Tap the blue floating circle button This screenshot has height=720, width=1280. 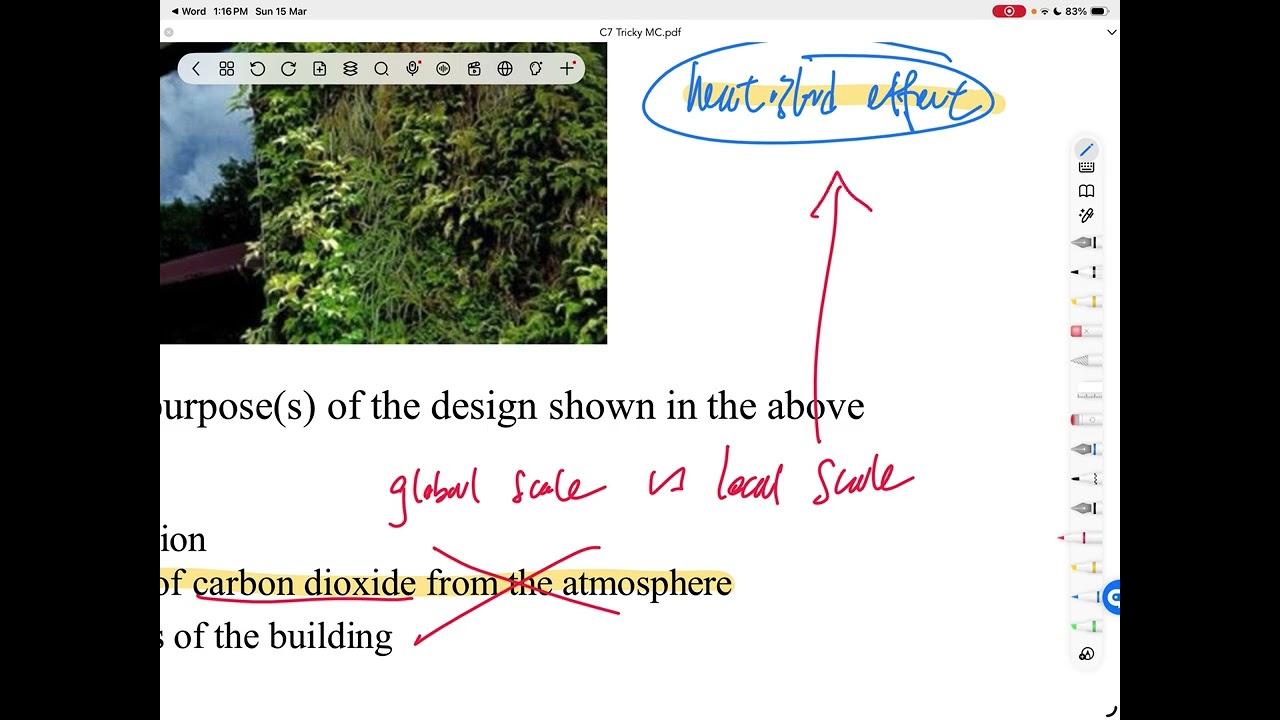1112,598
